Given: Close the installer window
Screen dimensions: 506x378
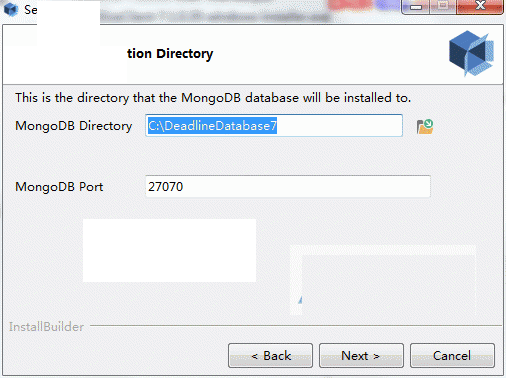Looking at the screenshot, I should pyautogui.click(x=480, y=7).
